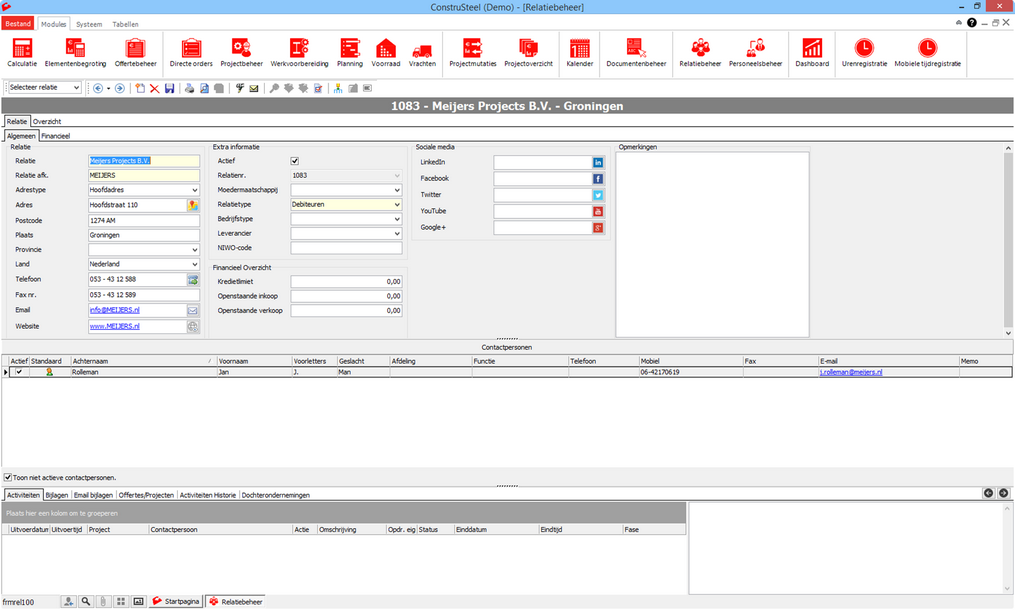Screen dimensions: 1015x610
Task: Toggle Actief checkbox for Rolleman row
Action: tap(19, 372)
